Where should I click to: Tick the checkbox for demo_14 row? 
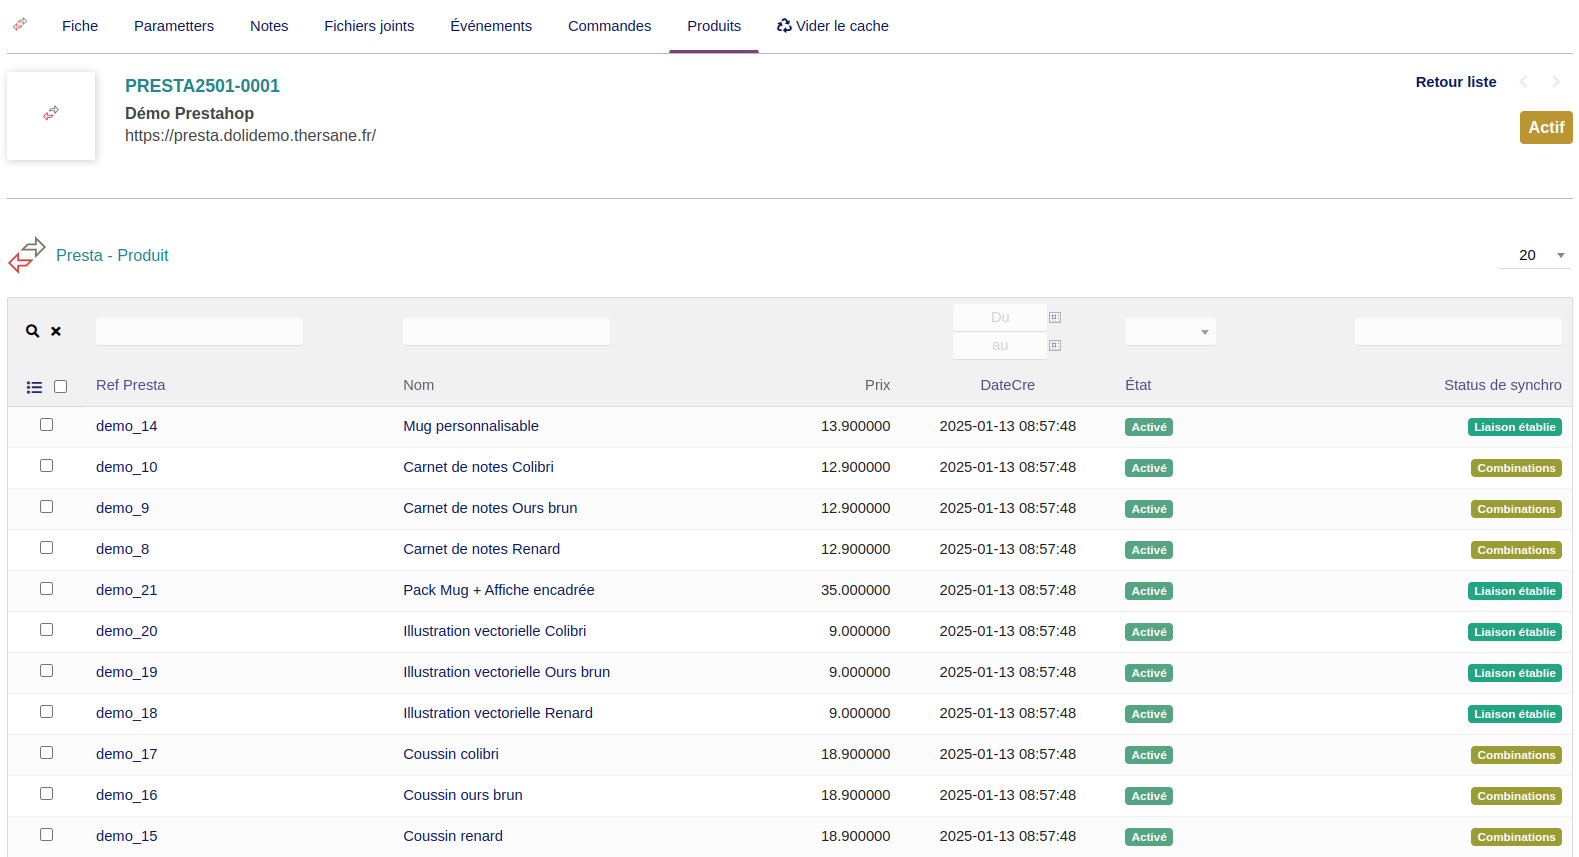coord(46,425)
